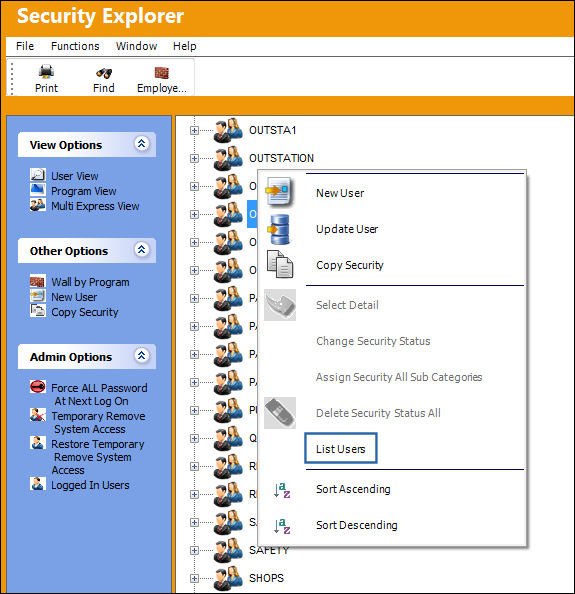Select the OUTSTATION tree label
This screenshot has width=575, height=594.
(281, 158)
